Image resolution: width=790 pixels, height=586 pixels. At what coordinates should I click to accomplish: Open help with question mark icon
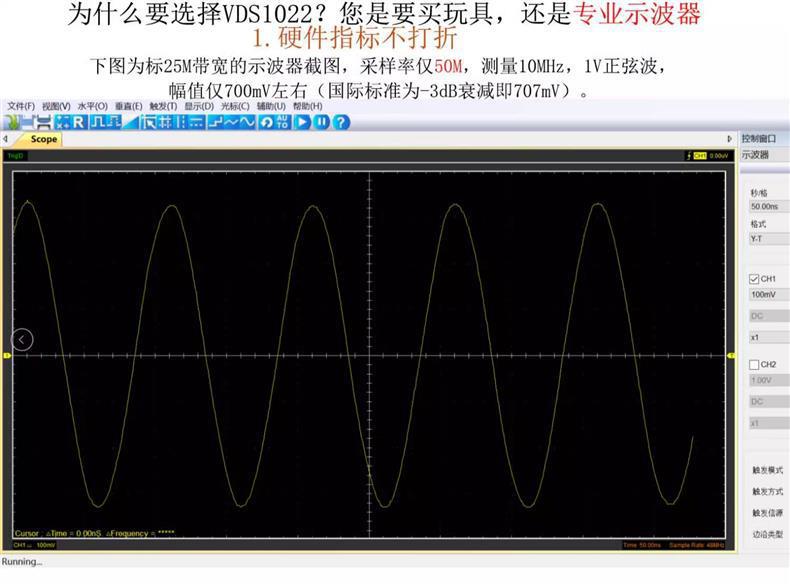(x=341, y=122)
